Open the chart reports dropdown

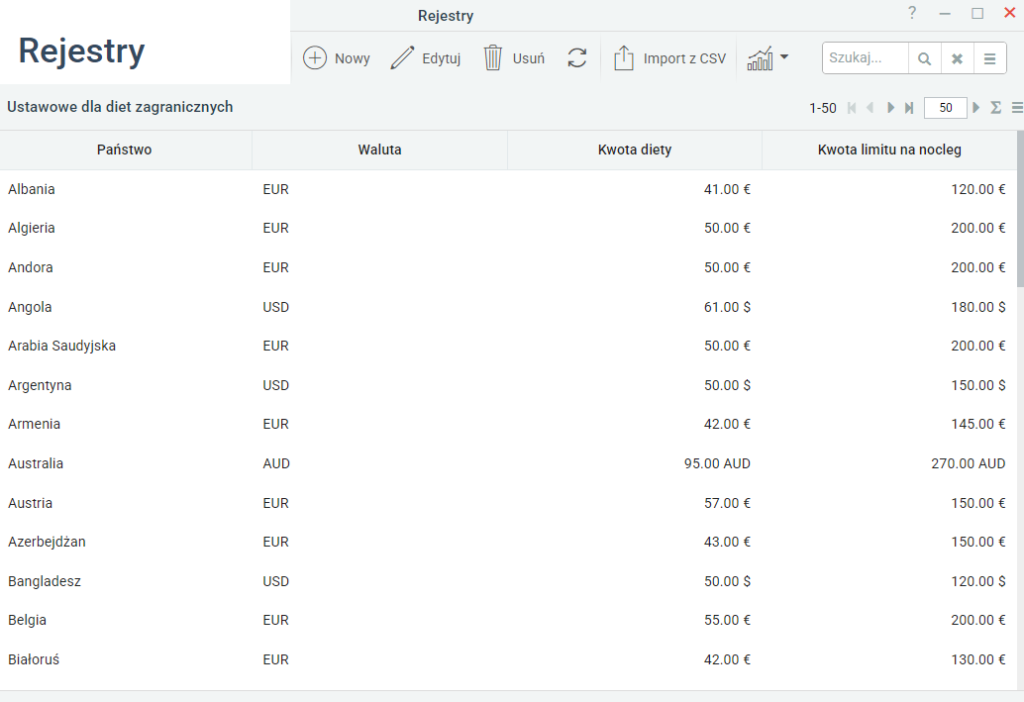coord(768,58)
